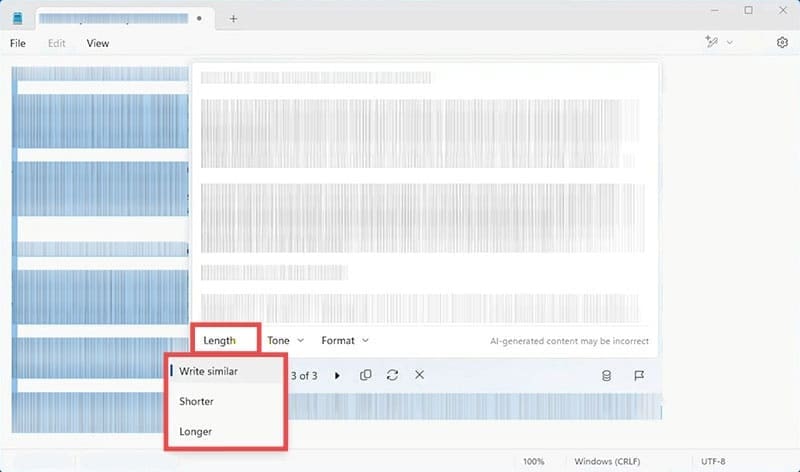Minimize the Notepad window
This screenshot has width=800, height=472.
(714, 10)
